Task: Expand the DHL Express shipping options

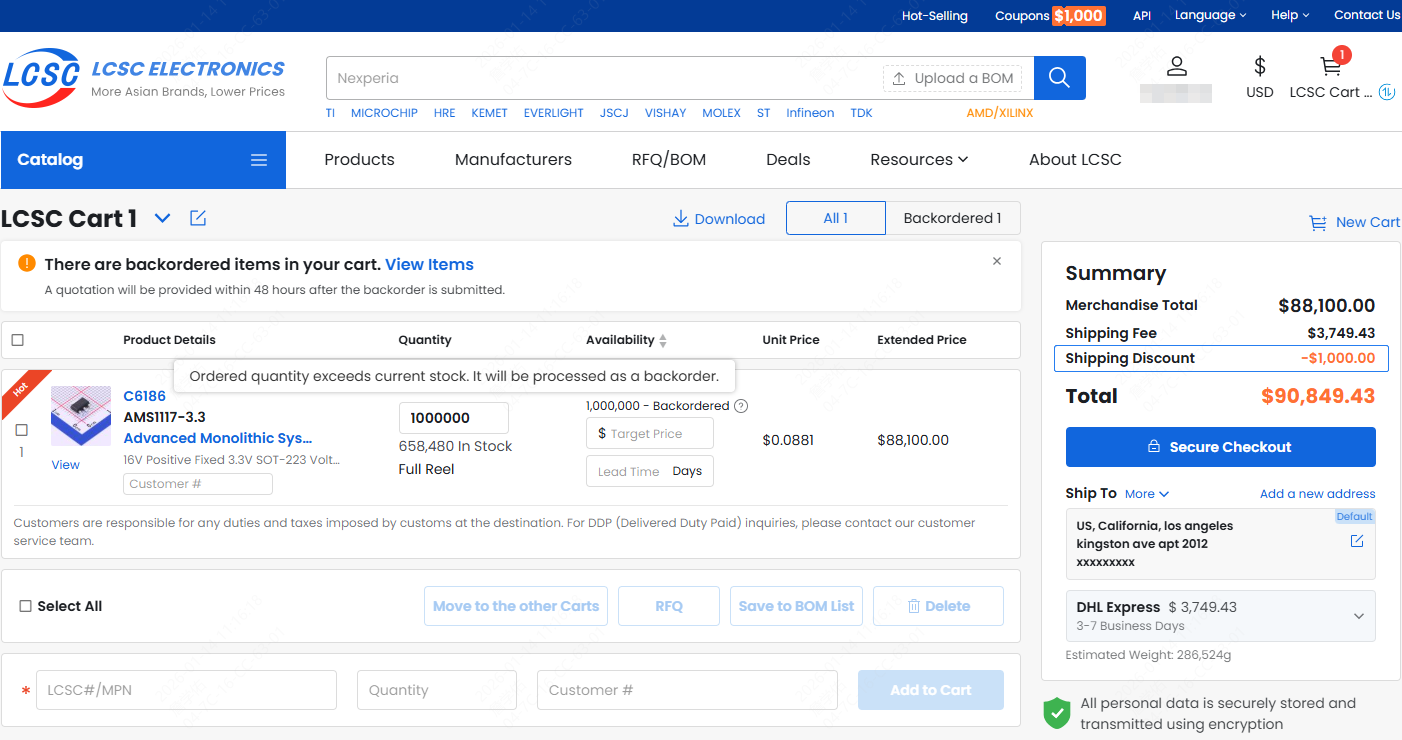Action: [x=1358, y=616]
